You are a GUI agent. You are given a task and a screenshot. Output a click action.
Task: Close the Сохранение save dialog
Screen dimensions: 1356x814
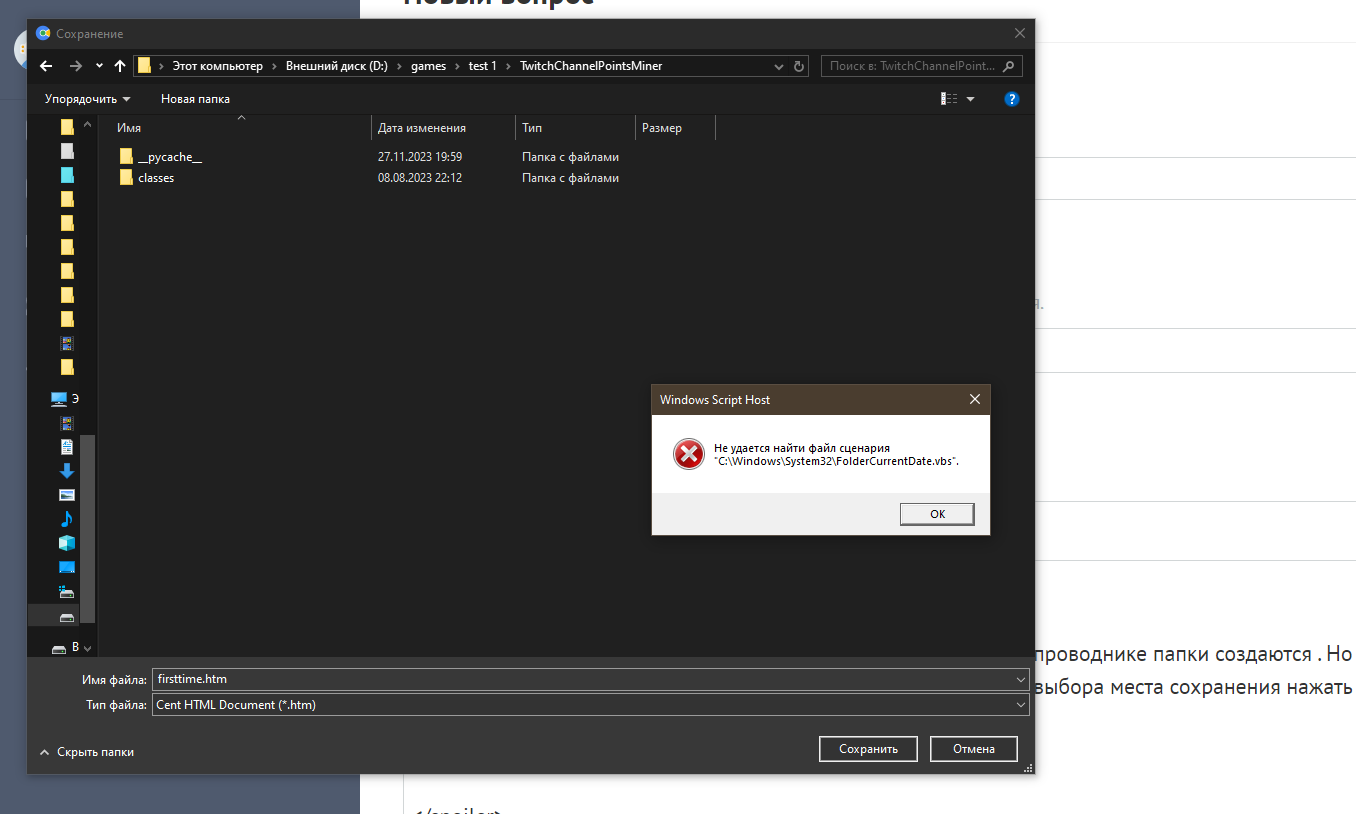(x=1020, y=33)
